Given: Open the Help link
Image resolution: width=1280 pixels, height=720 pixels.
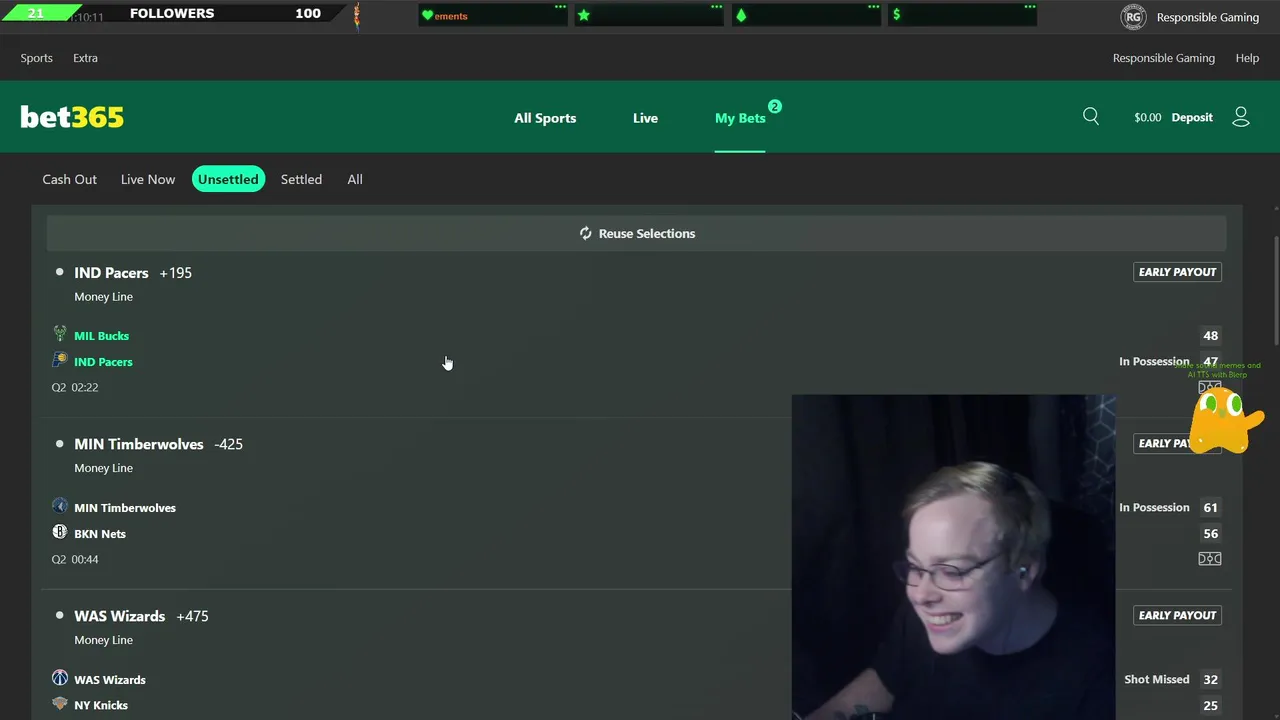Looking at the screenshot, I should [1247, 58].
